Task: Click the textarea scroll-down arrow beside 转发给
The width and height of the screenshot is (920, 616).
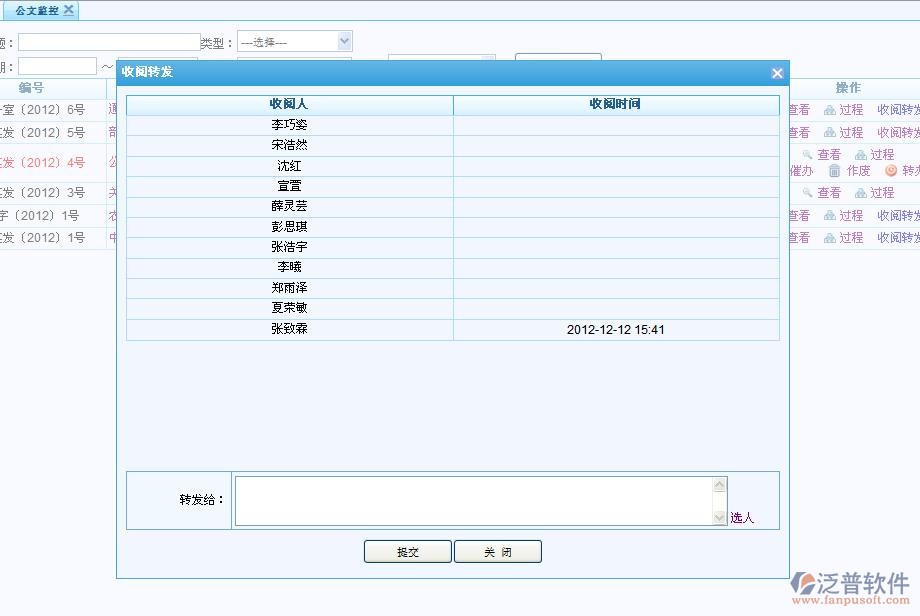Action: point(720,518)
